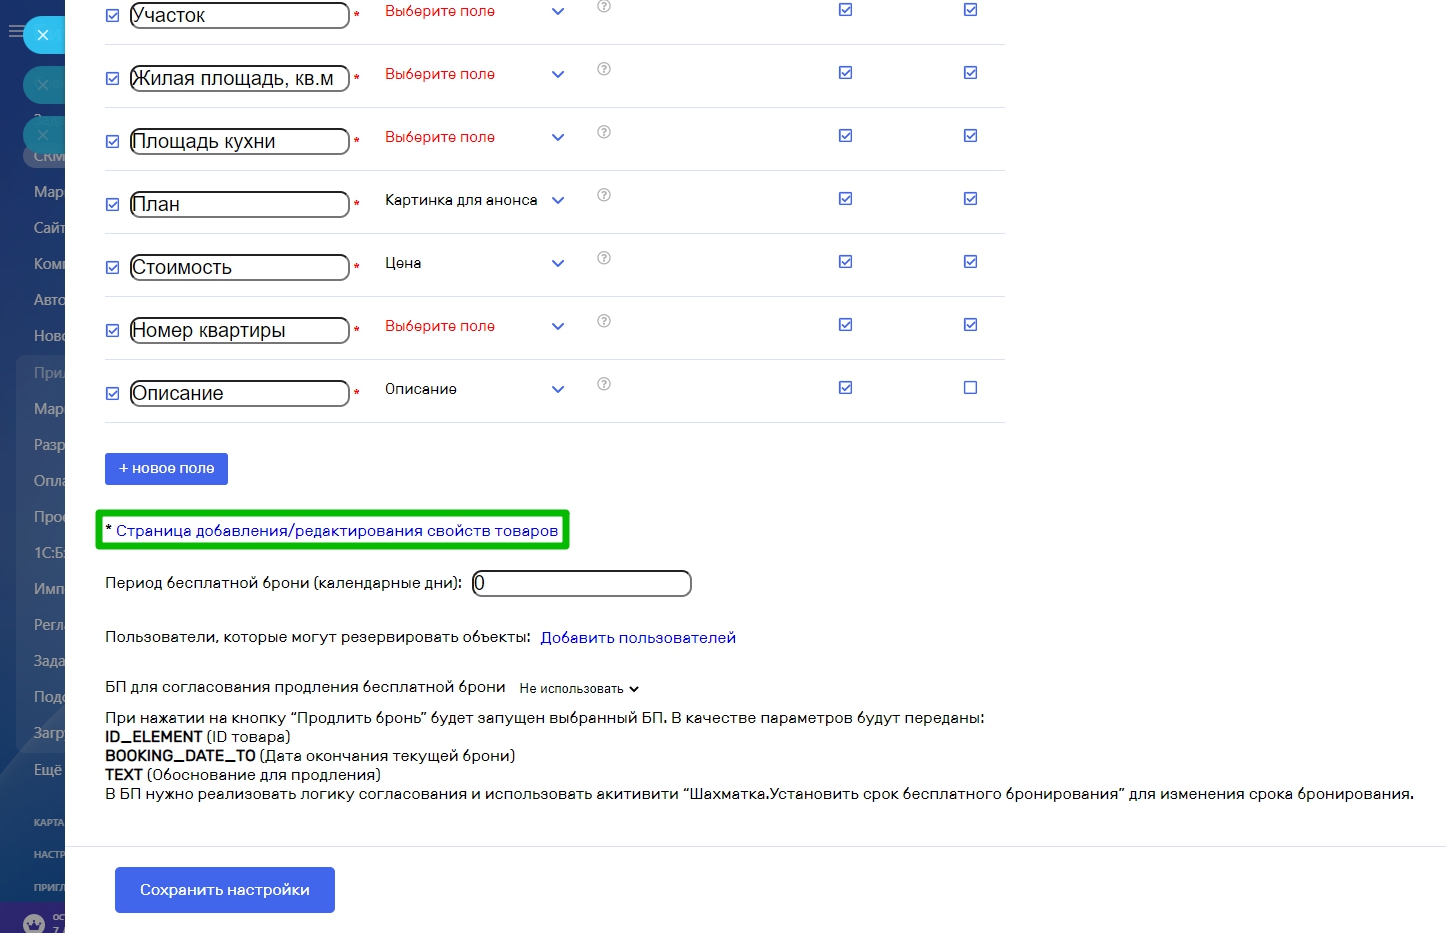Click the Зада item in the left sidebar
1446x933 pixels.
(48, 661)
